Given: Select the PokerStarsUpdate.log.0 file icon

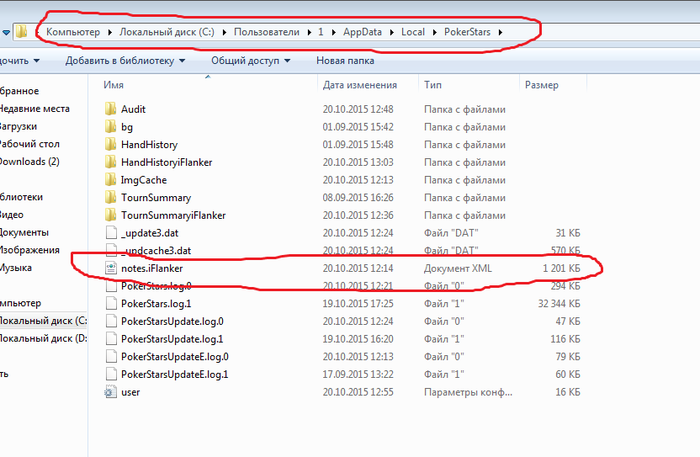Looking at the screenshot, I should (111, 321).
